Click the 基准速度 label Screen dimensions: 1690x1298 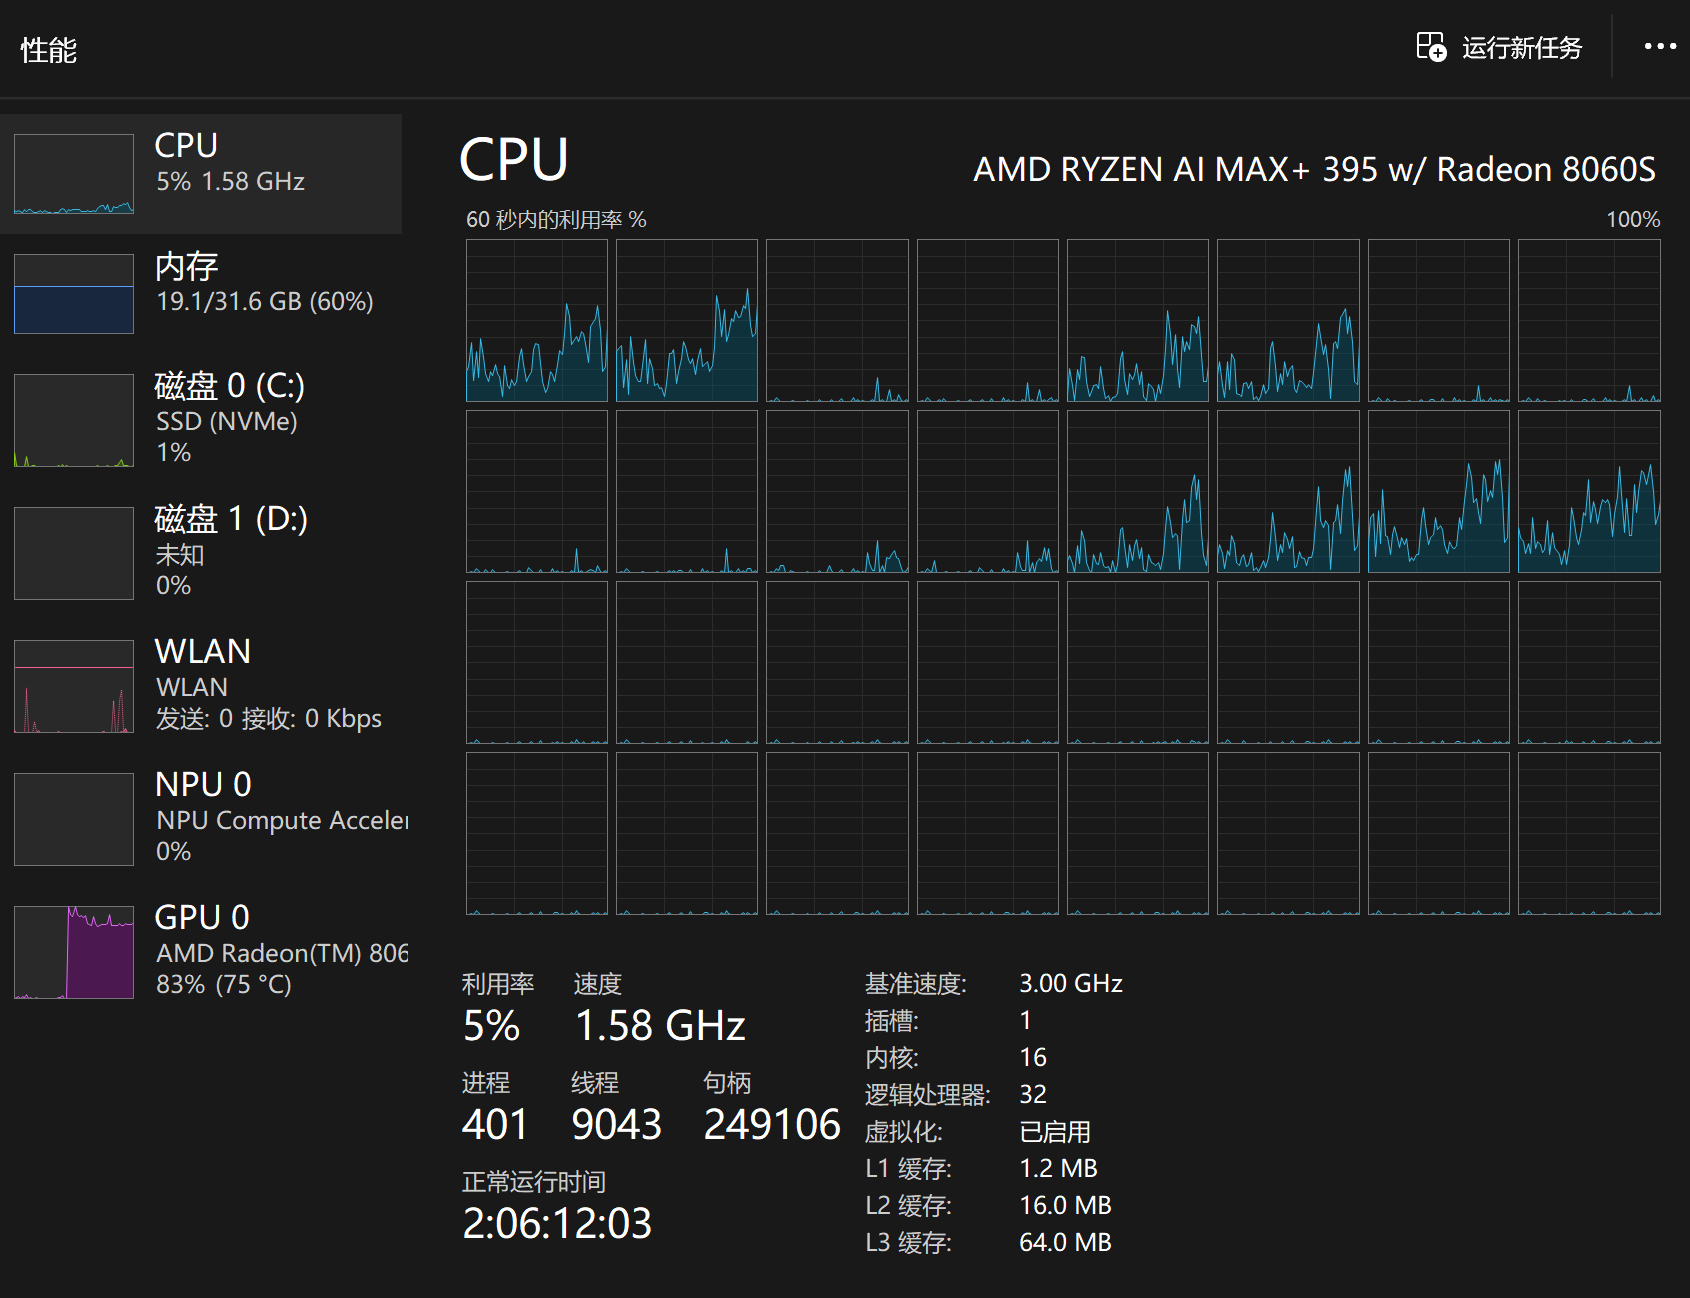coord(915,984)
